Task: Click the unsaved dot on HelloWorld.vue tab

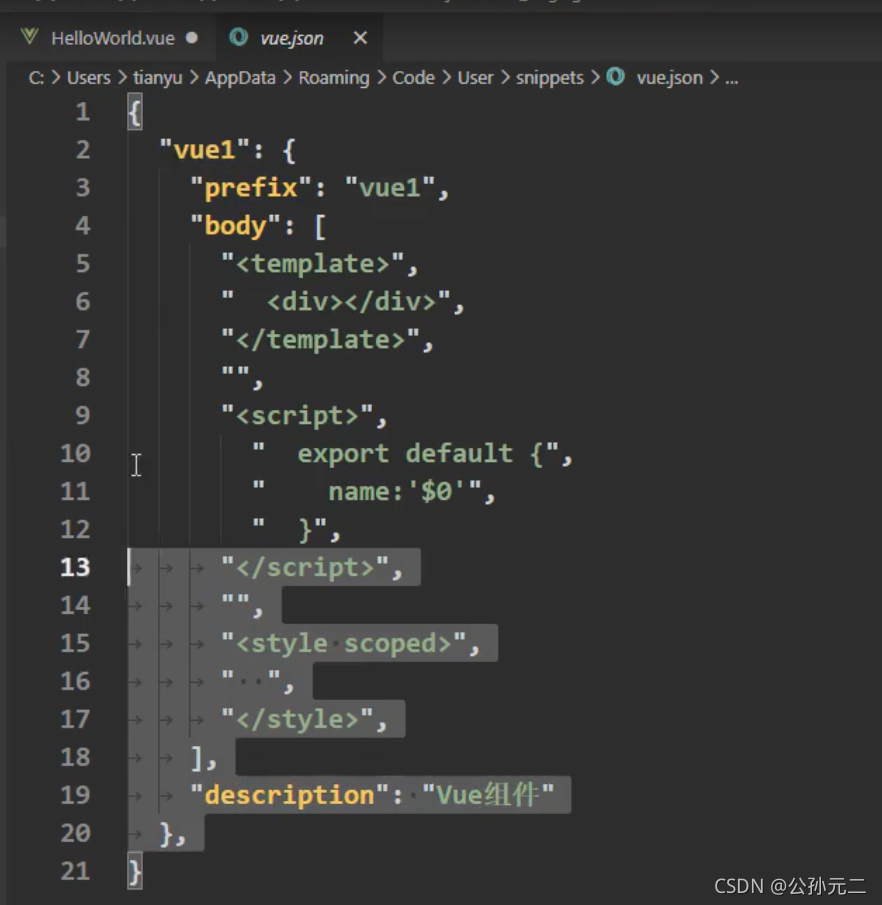Action: click(192, 38)
